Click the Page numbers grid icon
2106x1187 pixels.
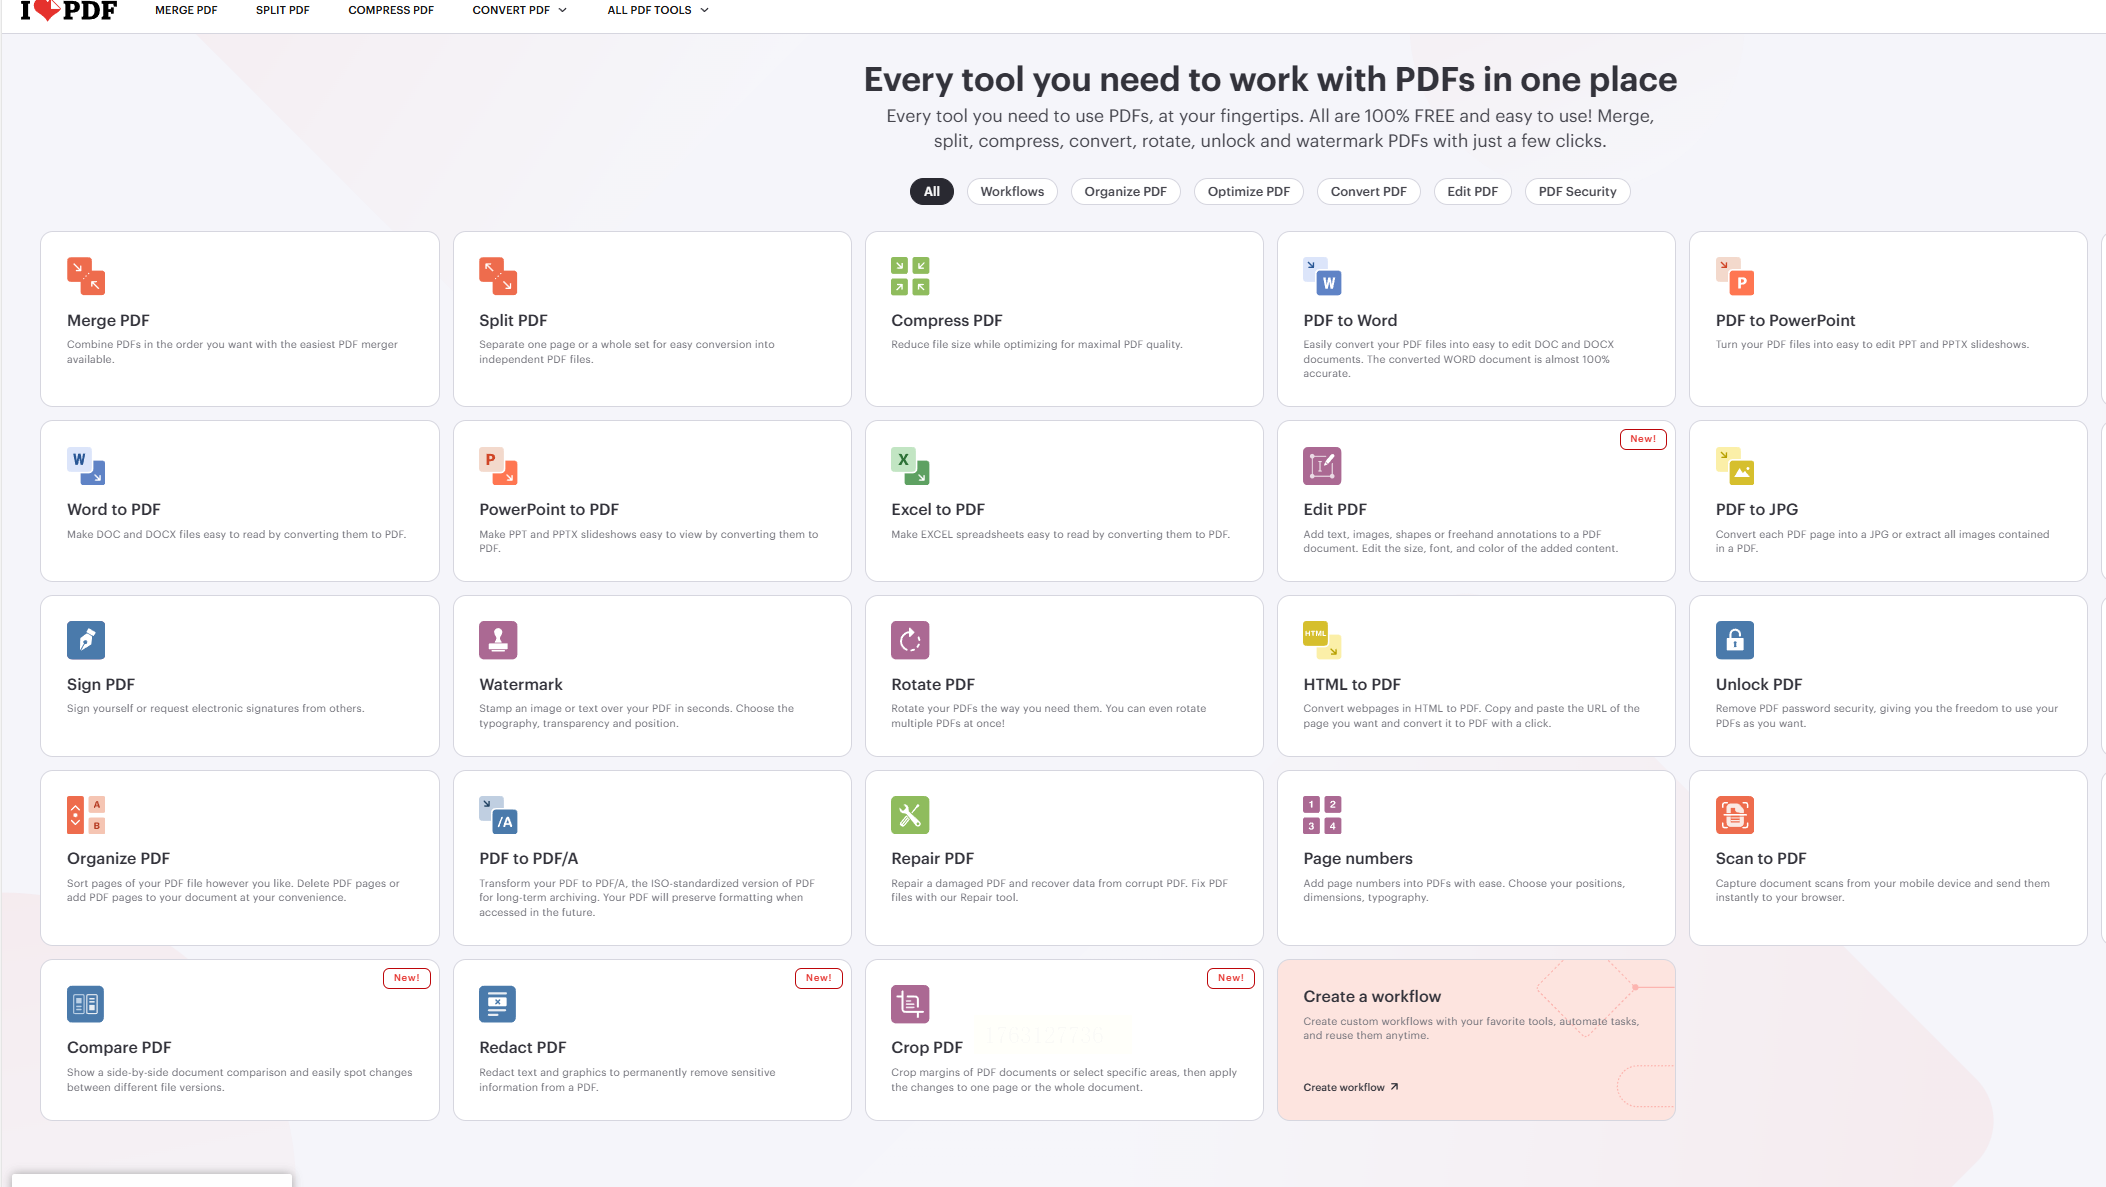pos(1322,815)
